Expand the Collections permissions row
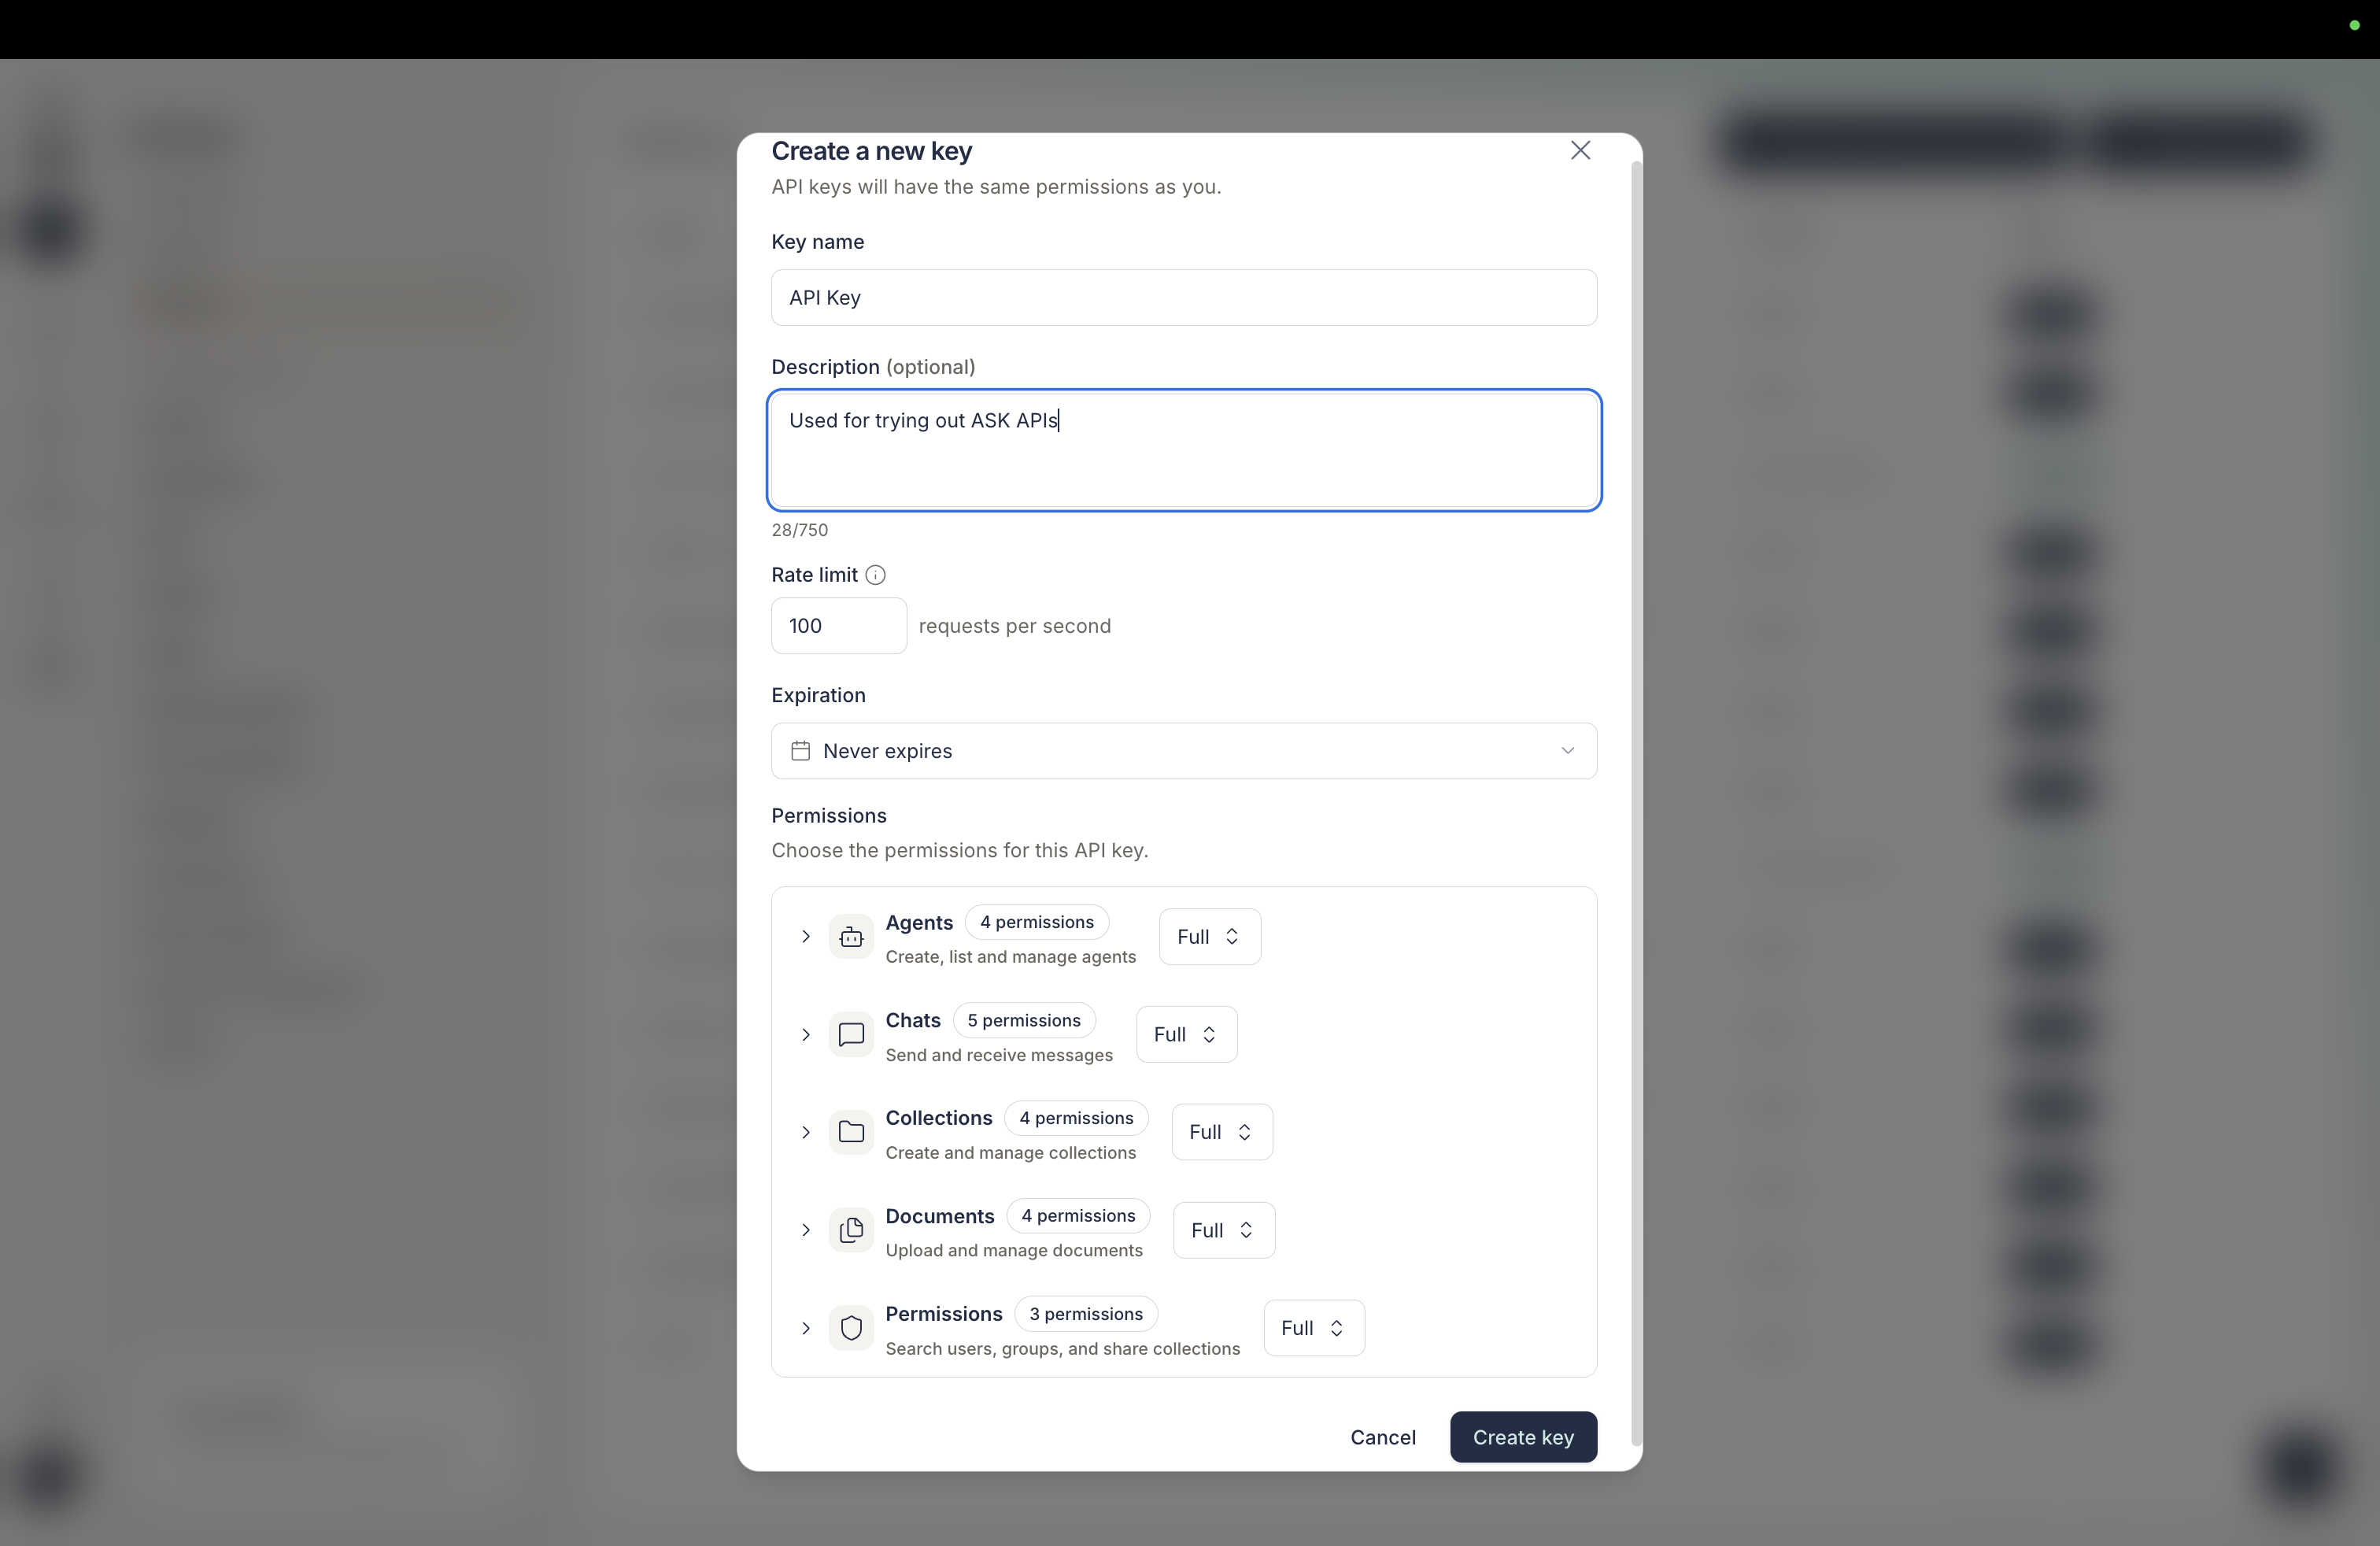Image resolution: width=2380 pixels, height=1546 pixels. 805,1132
